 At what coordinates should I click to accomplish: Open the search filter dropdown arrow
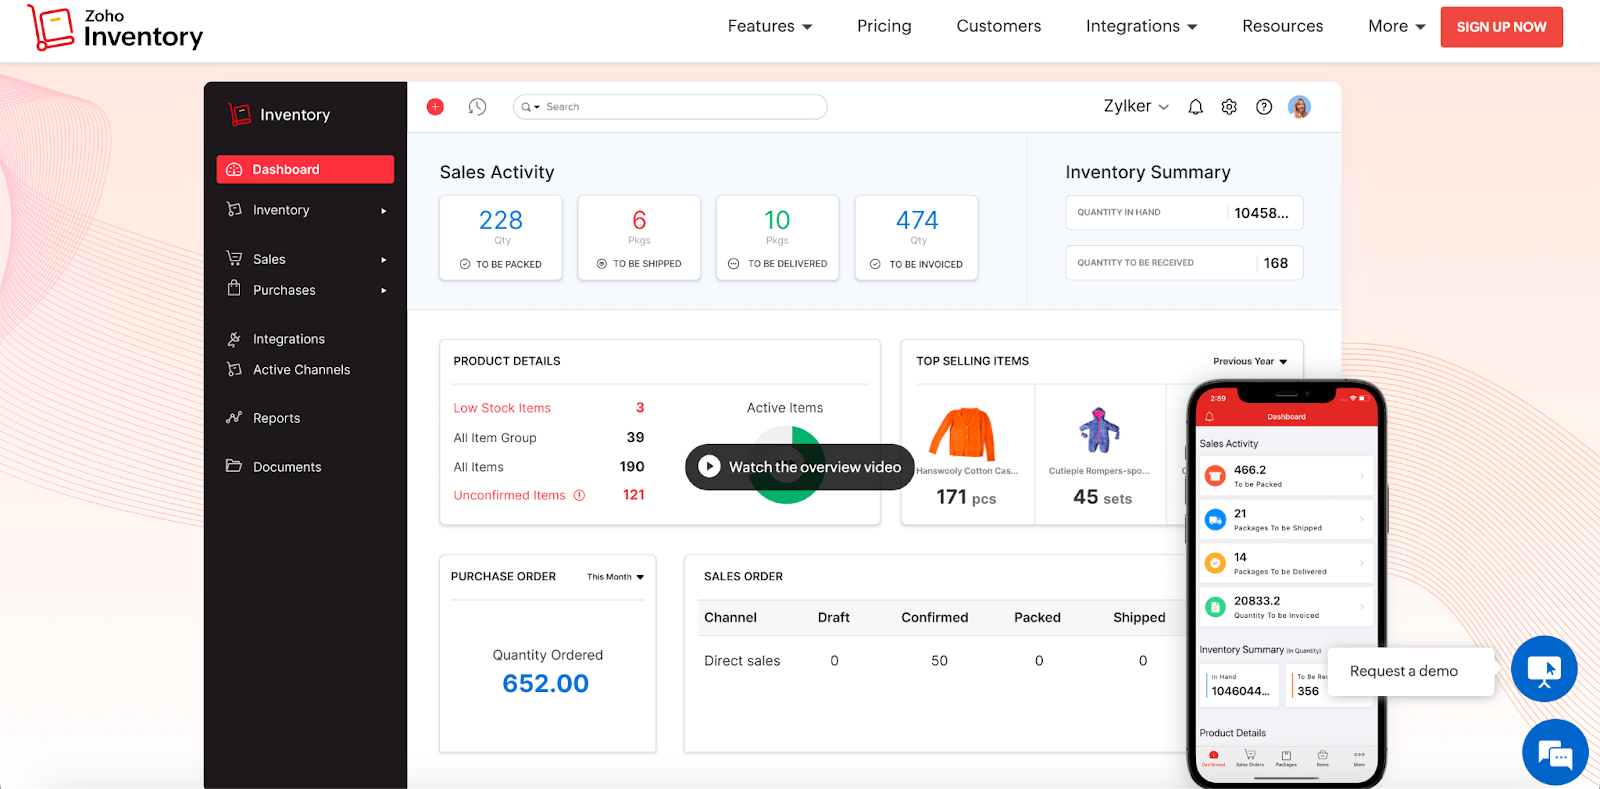[537, 107]
